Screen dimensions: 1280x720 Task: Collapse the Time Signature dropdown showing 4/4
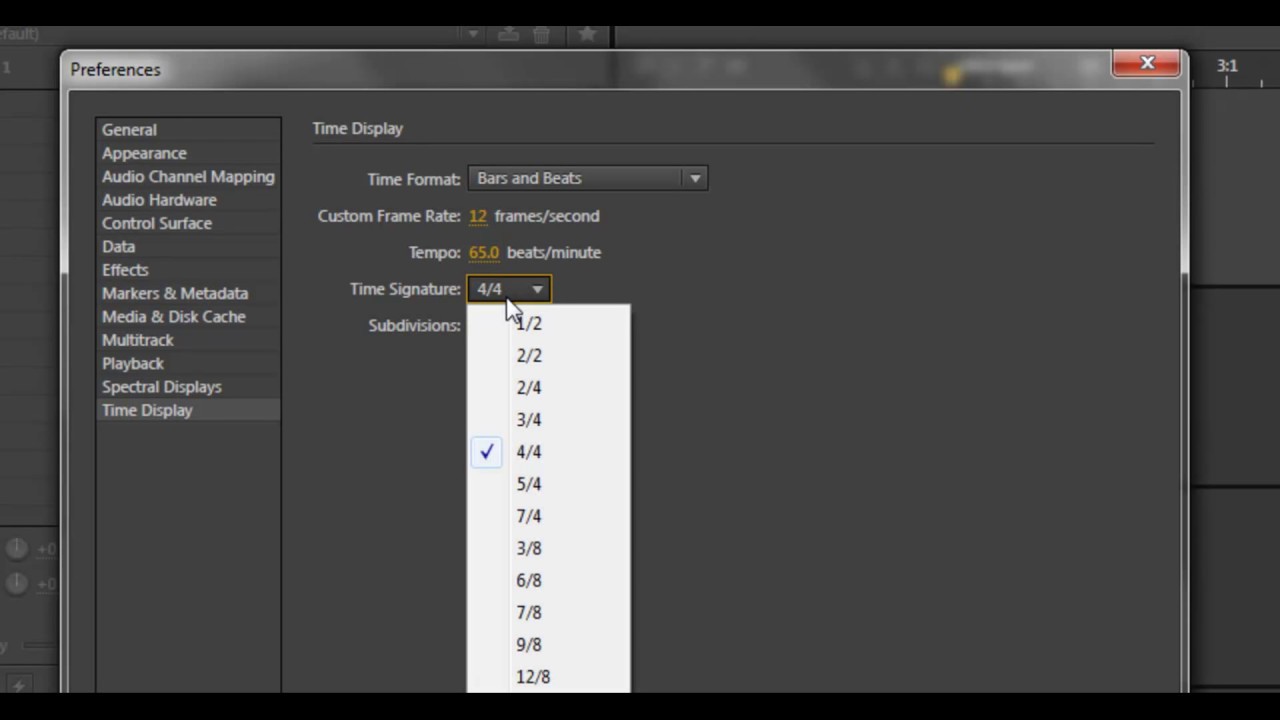(509, 289)
